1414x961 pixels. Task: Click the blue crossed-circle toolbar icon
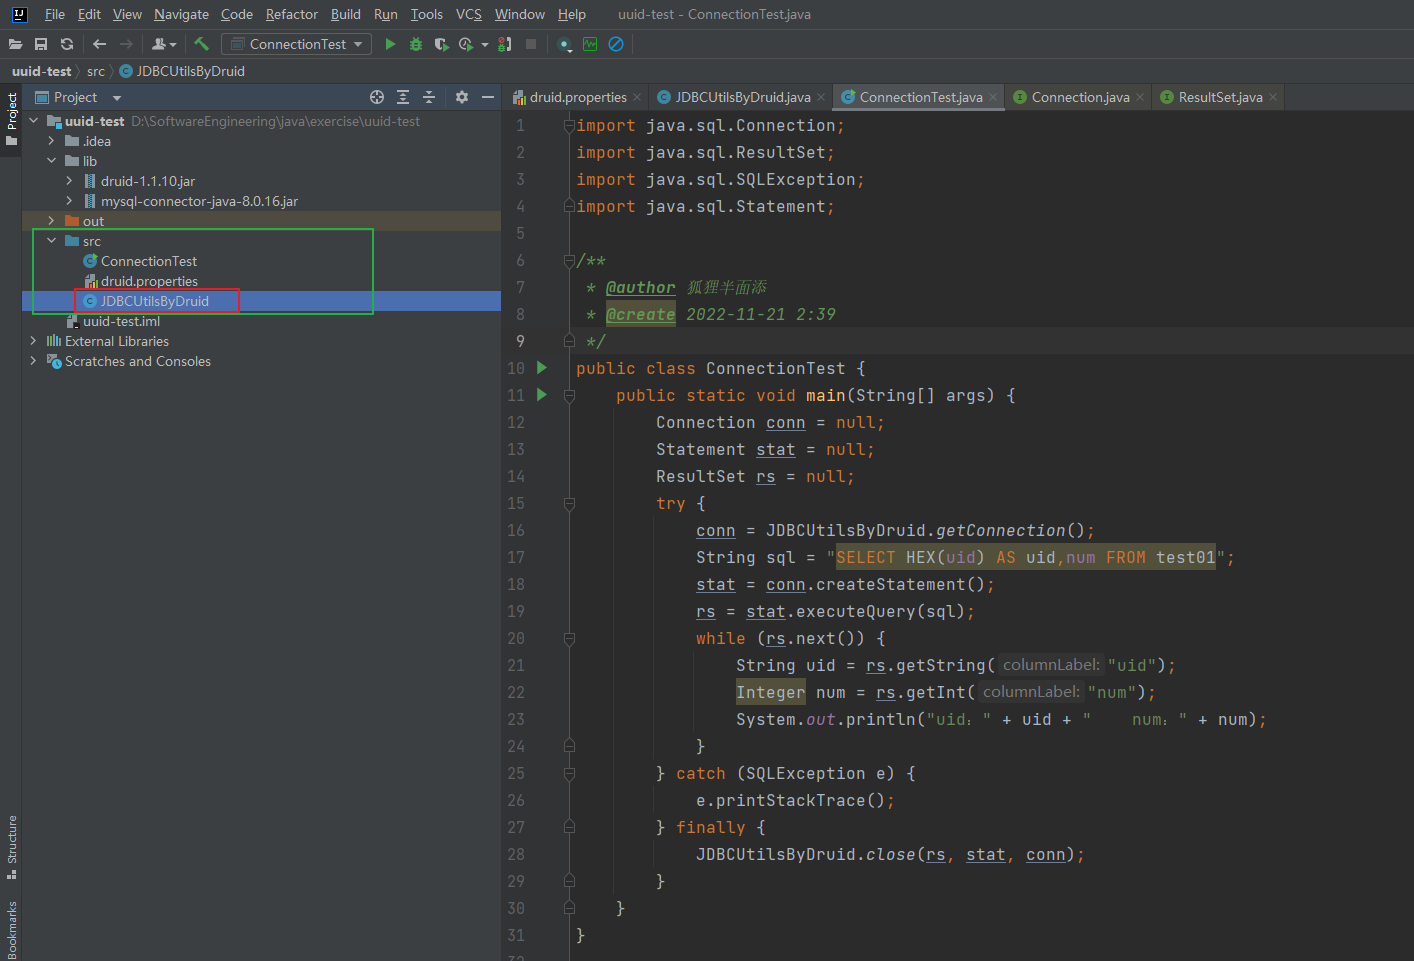click(616, 44)
